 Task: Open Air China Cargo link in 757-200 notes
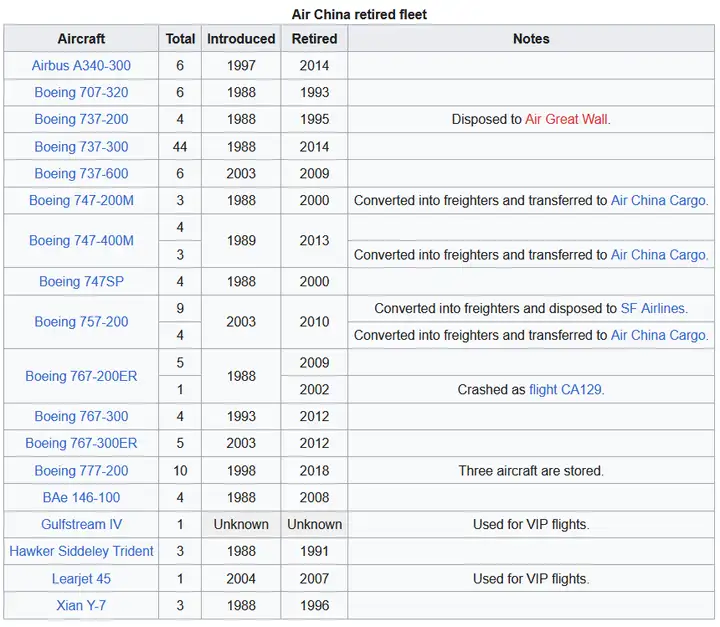(x=658, y=335)
